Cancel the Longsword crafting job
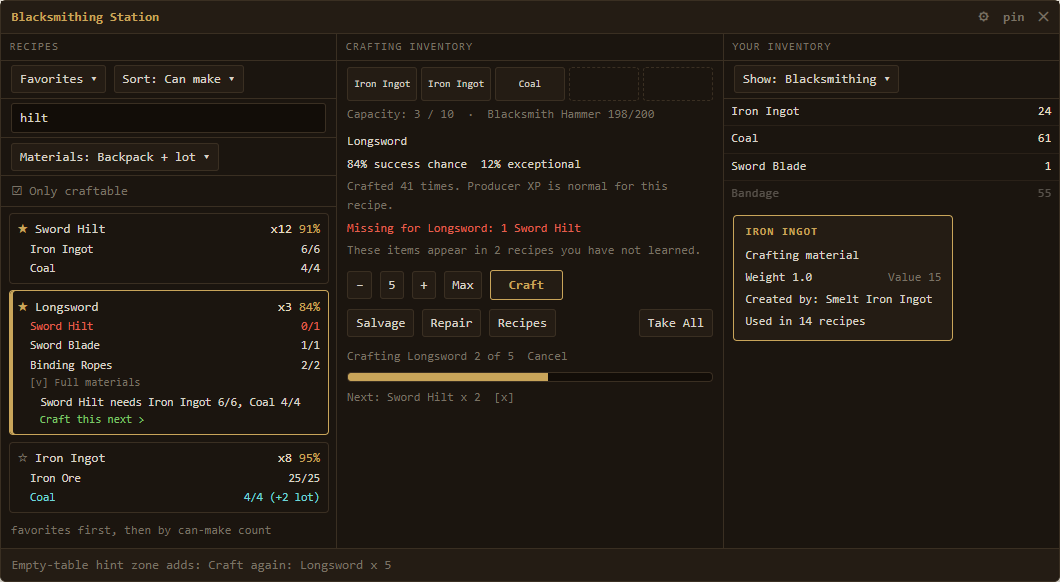 tap(547, 356)
